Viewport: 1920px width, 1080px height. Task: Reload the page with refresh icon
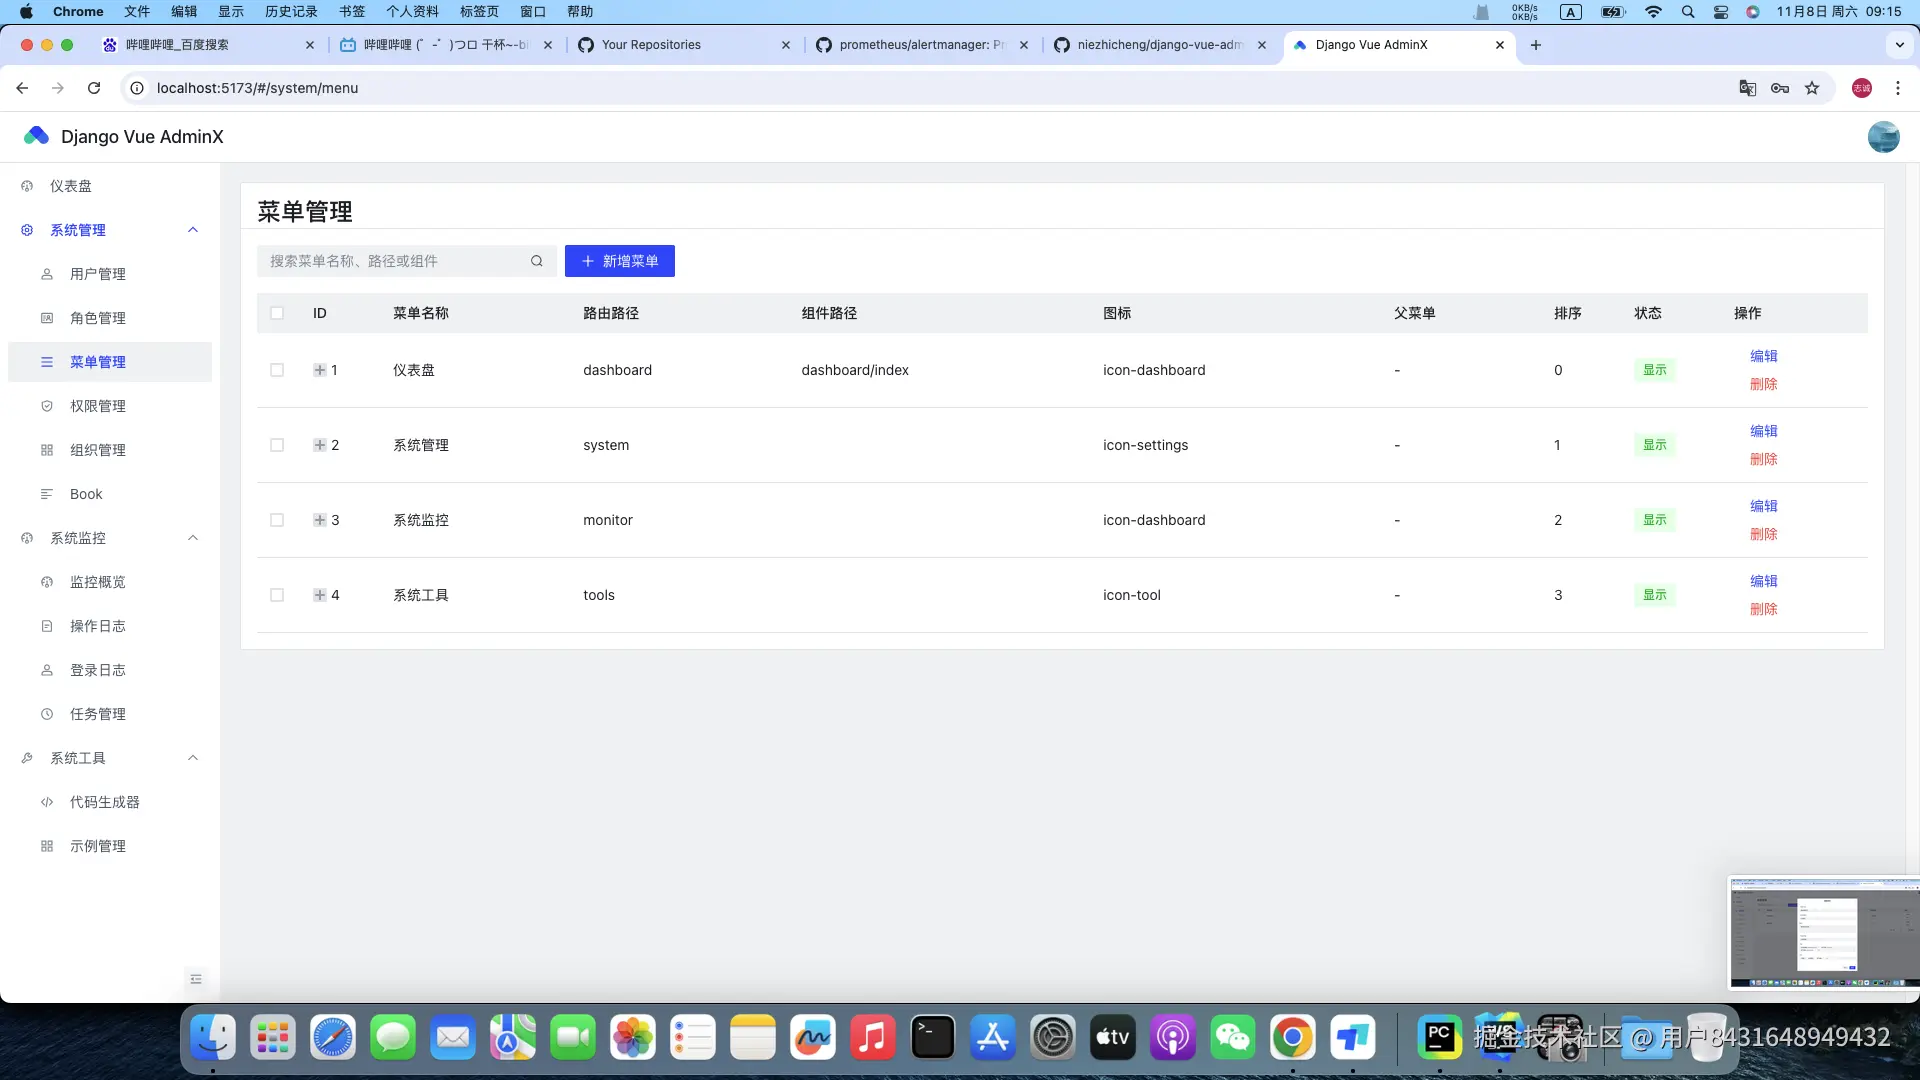point(94,88)
